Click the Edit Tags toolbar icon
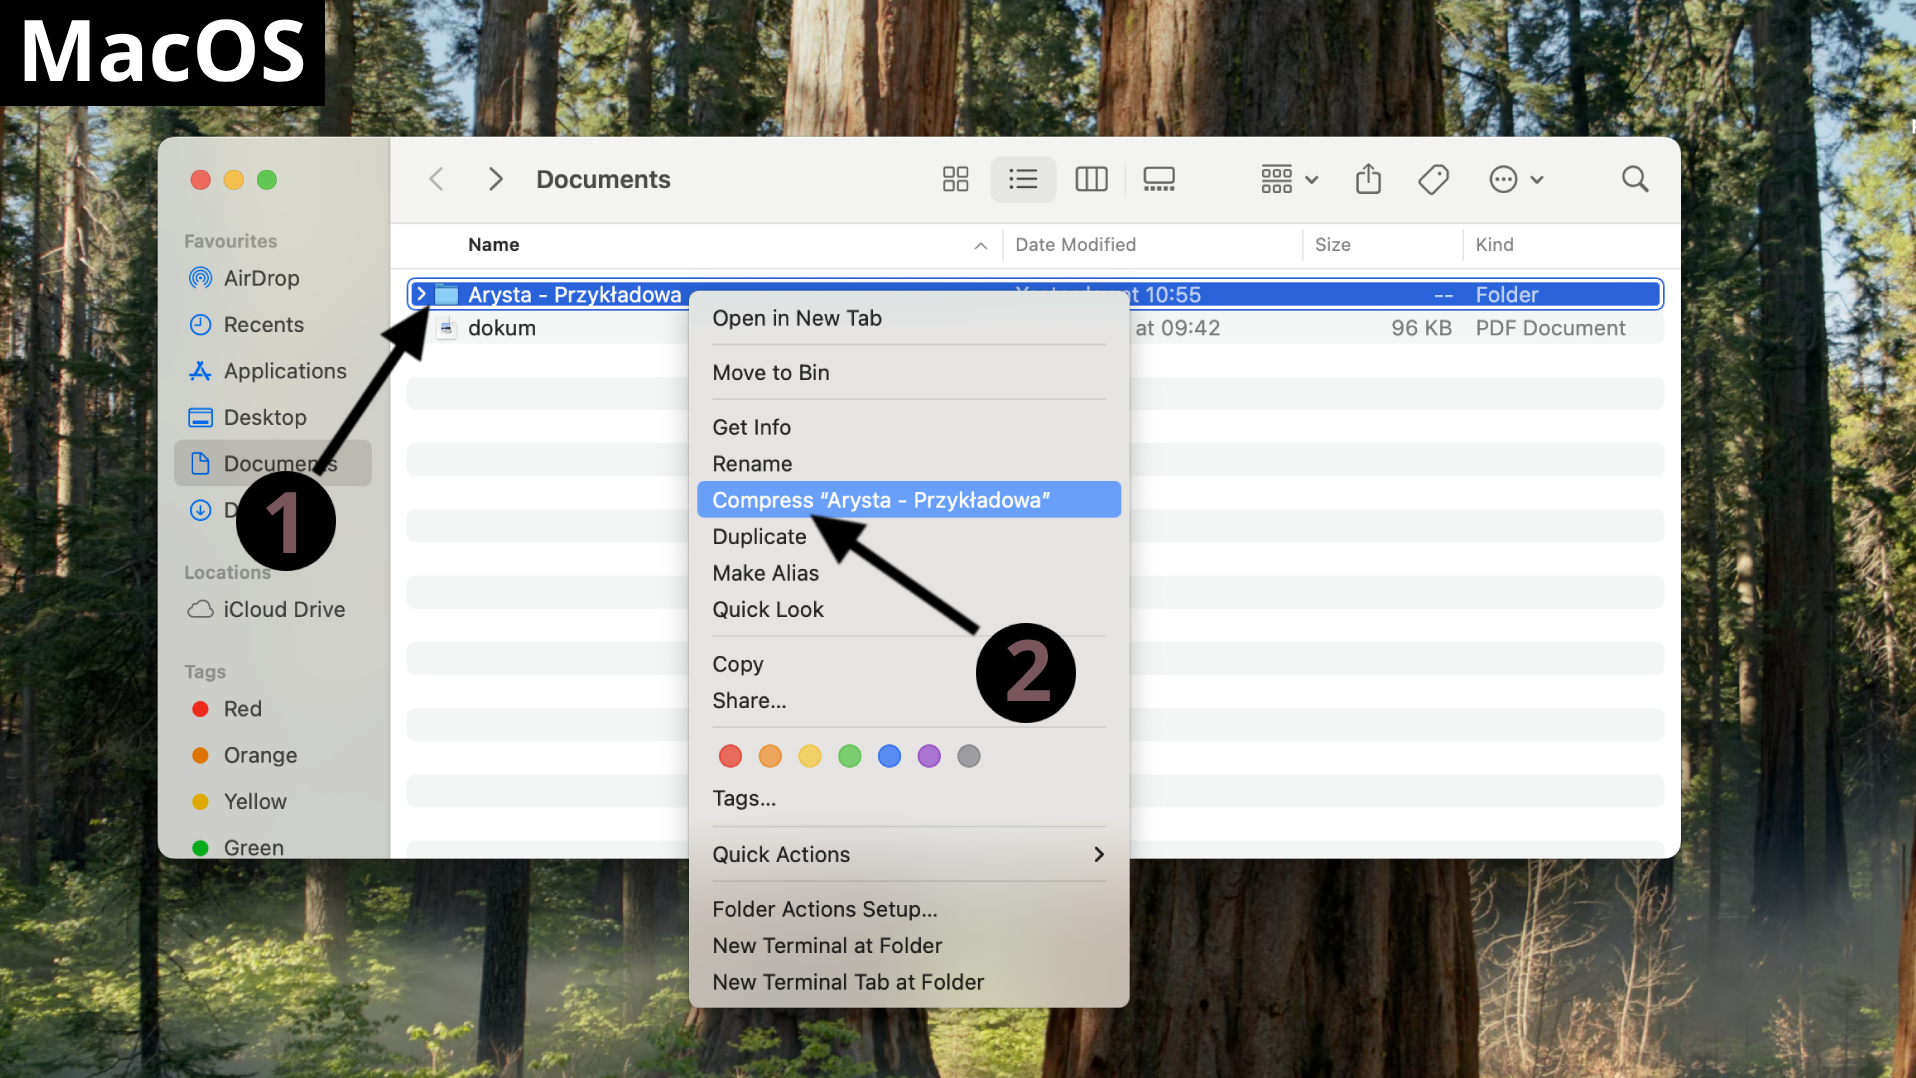 click(x=1433, y=179)
